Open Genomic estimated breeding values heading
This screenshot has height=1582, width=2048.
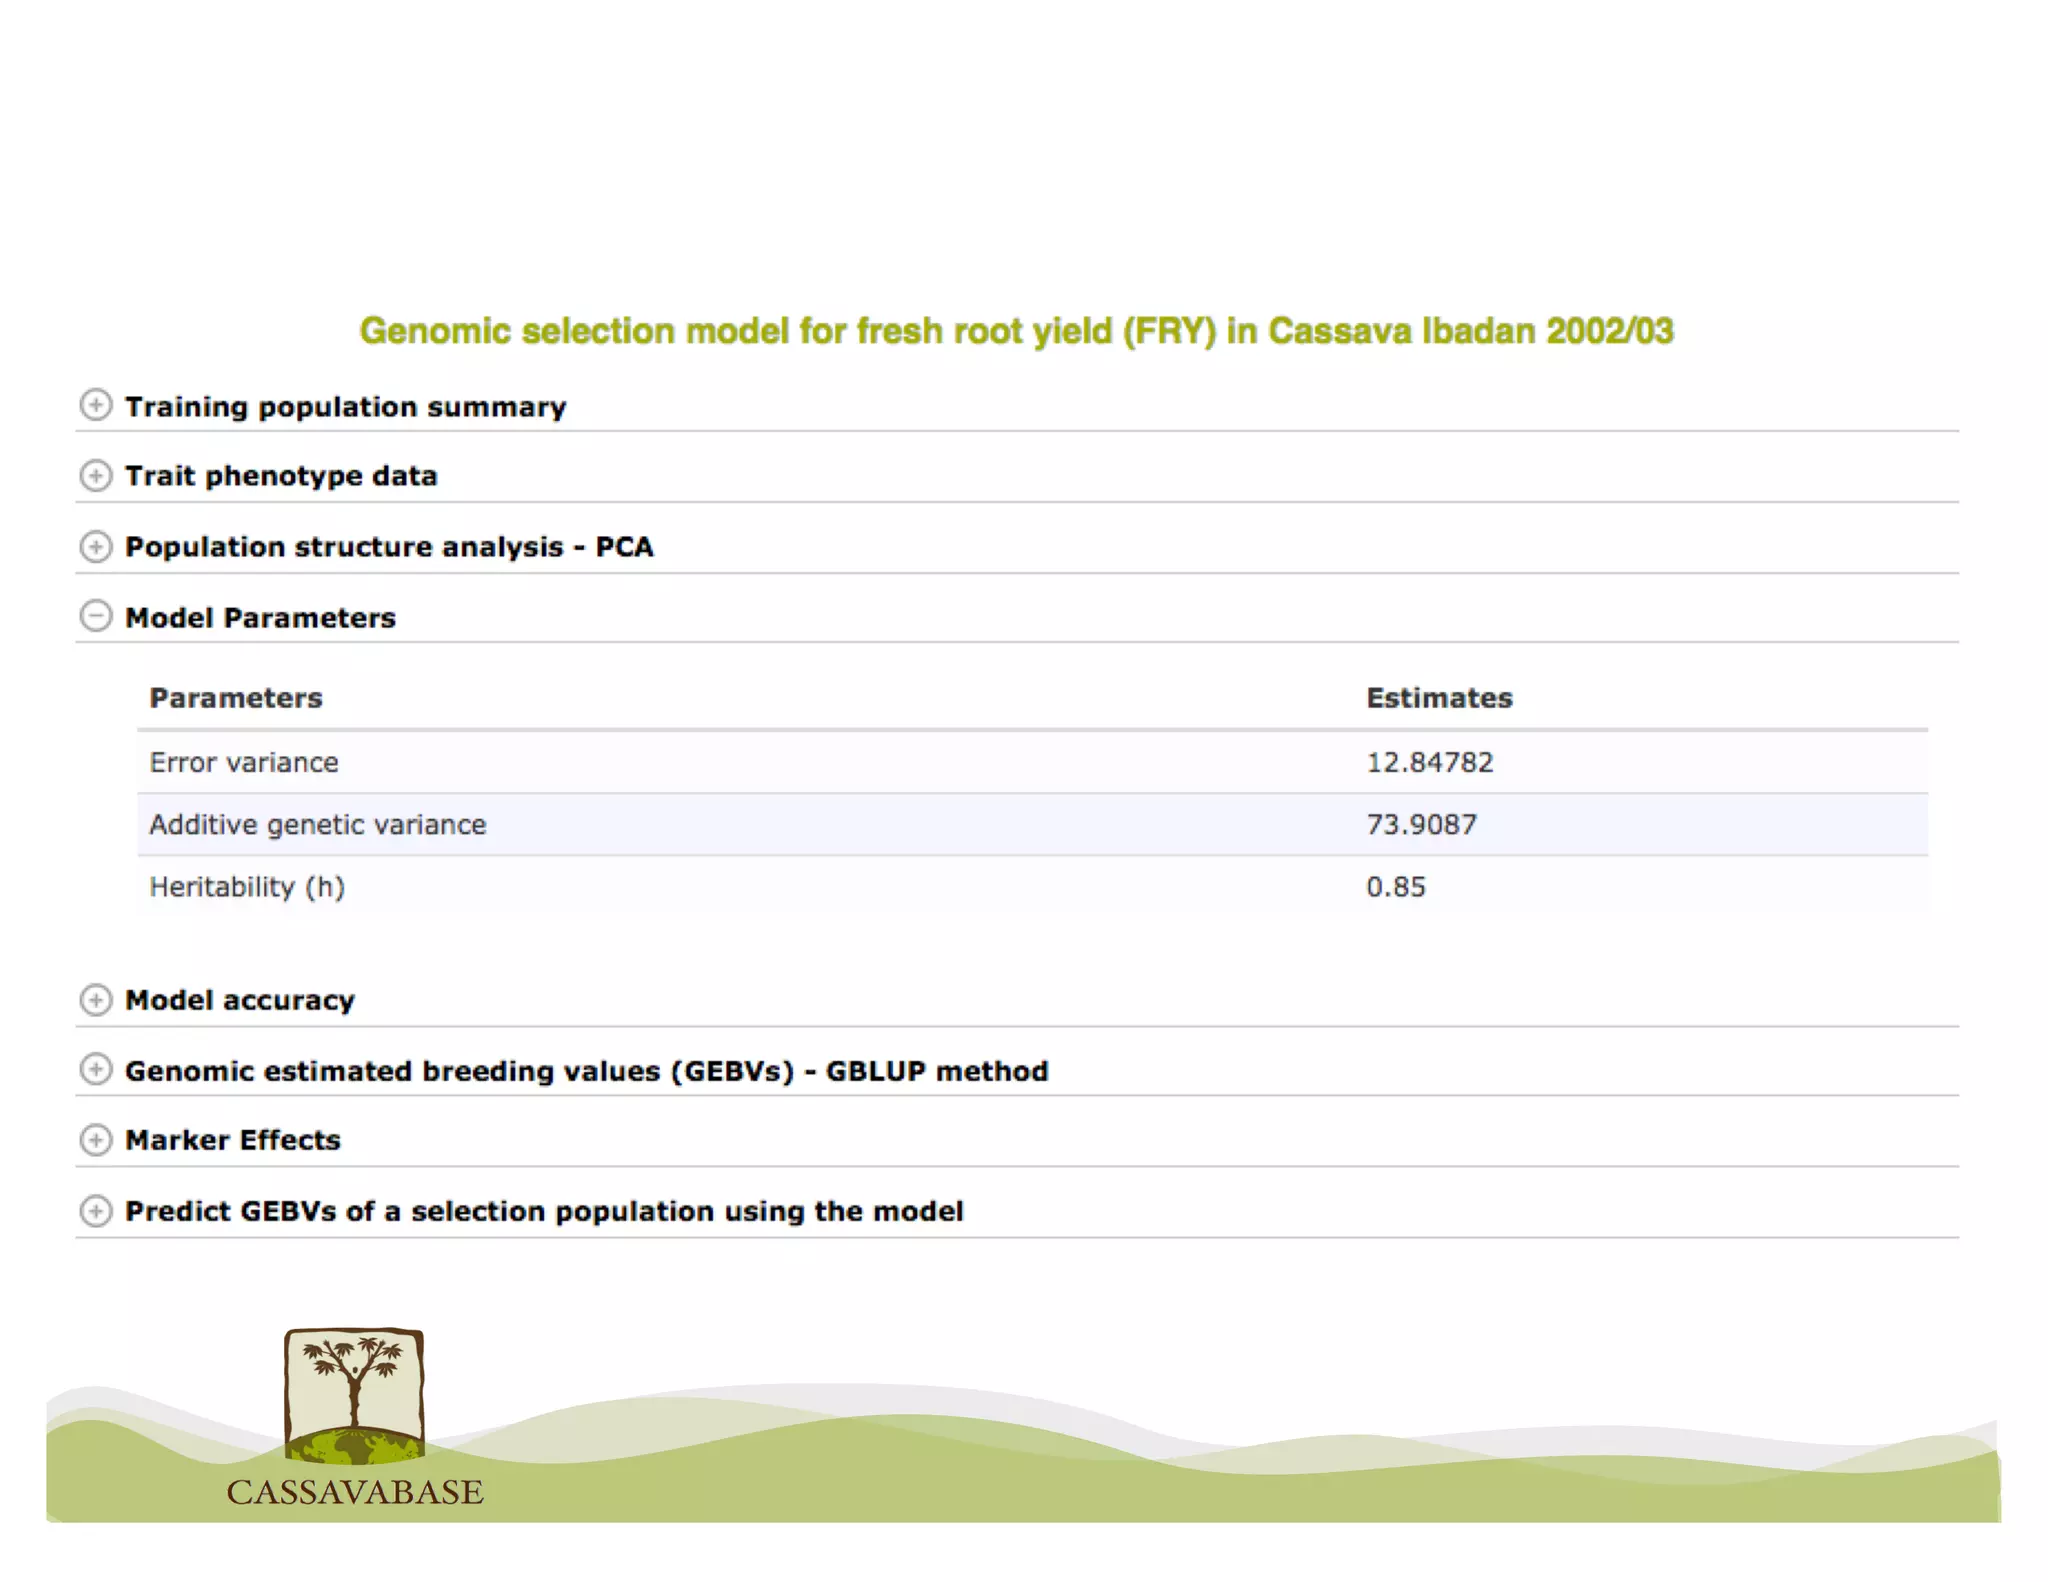(586, 1071)
